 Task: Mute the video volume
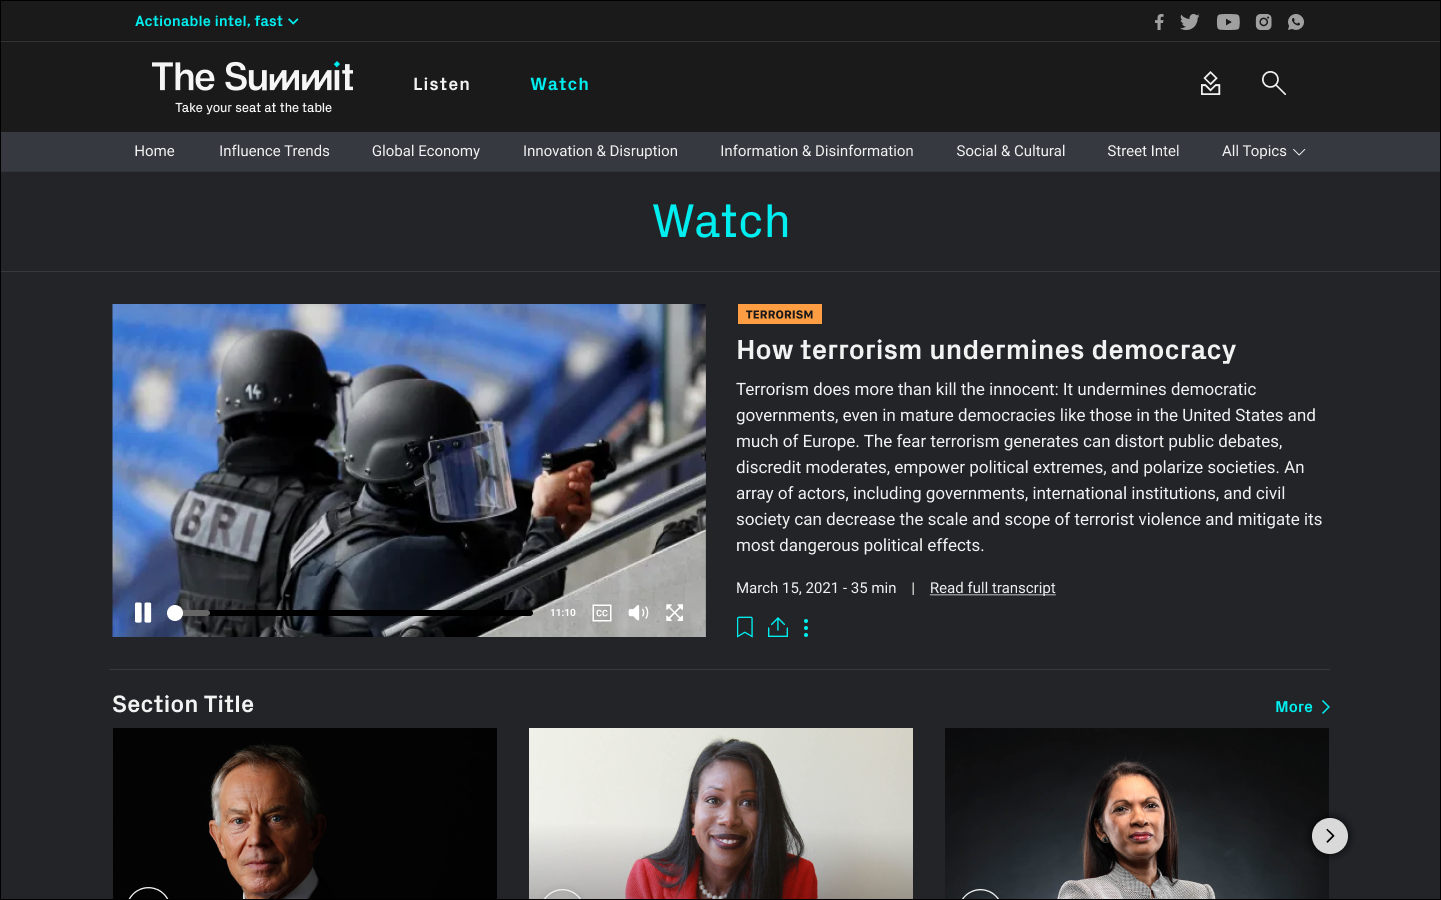[x=638, y=613]
